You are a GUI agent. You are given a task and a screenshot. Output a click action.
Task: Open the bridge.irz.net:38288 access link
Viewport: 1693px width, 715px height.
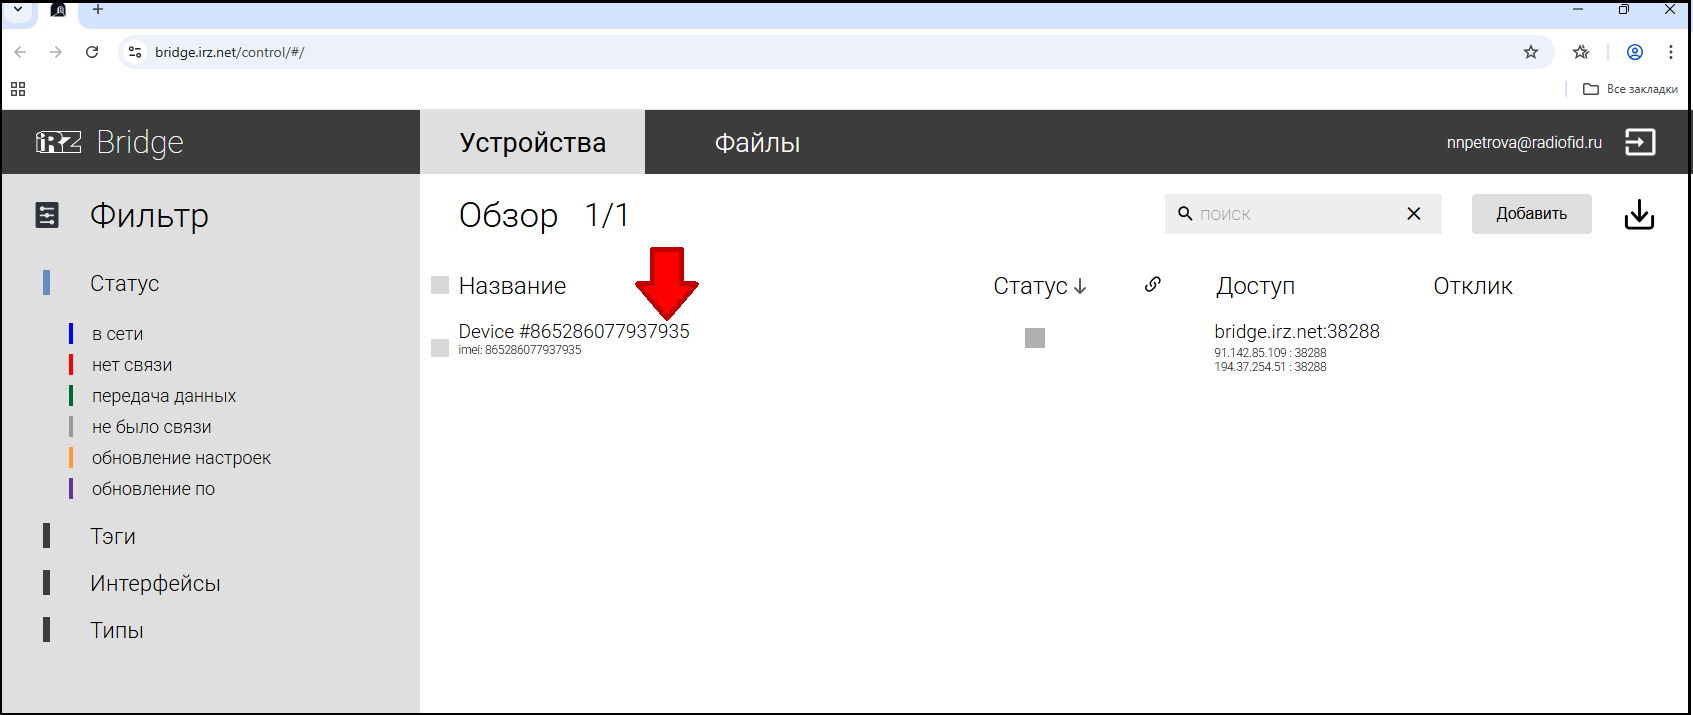pos(1296,332)
